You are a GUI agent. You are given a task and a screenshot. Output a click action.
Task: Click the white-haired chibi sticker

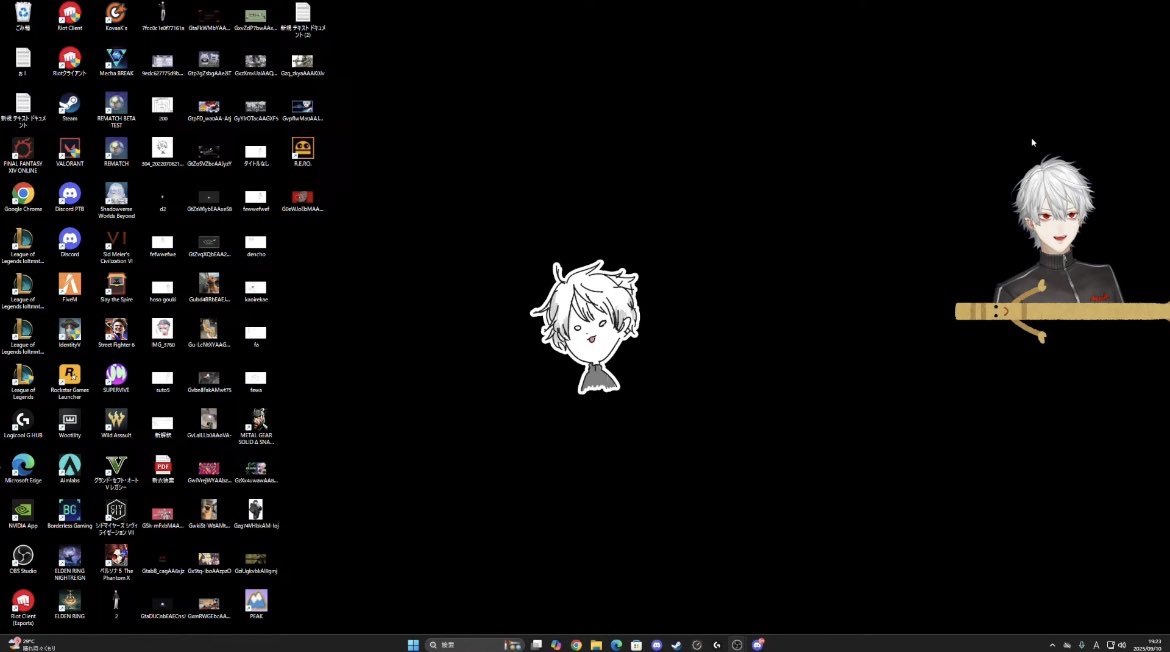(x=586, y=327)
